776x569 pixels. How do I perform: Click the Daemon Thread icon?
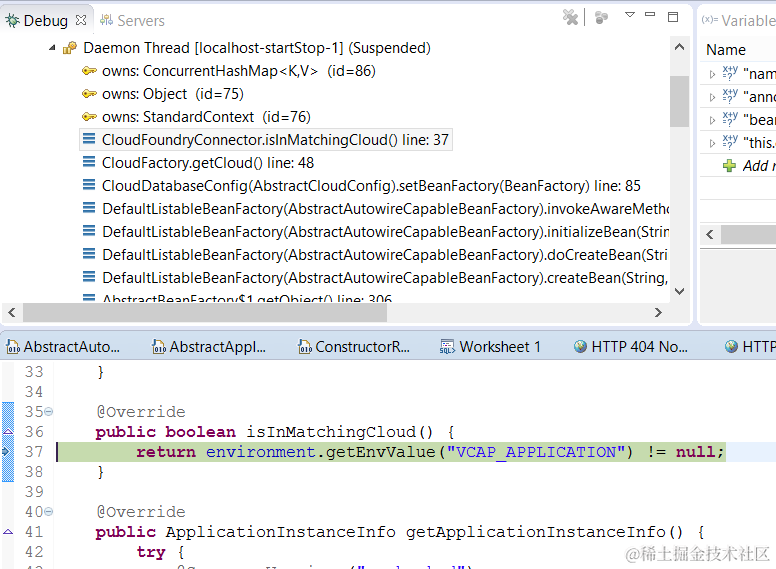70,48
